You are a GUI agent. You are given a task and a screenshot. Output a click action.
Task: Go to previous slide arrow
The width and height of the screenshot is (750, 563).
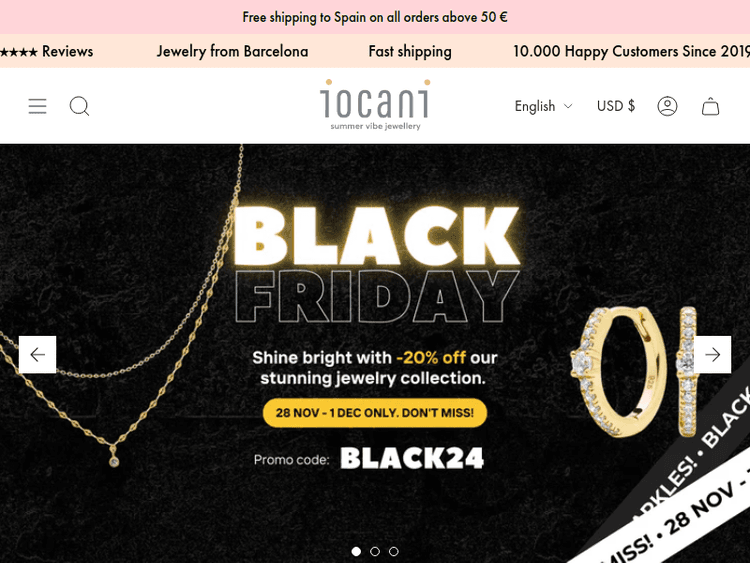point(37,354)
